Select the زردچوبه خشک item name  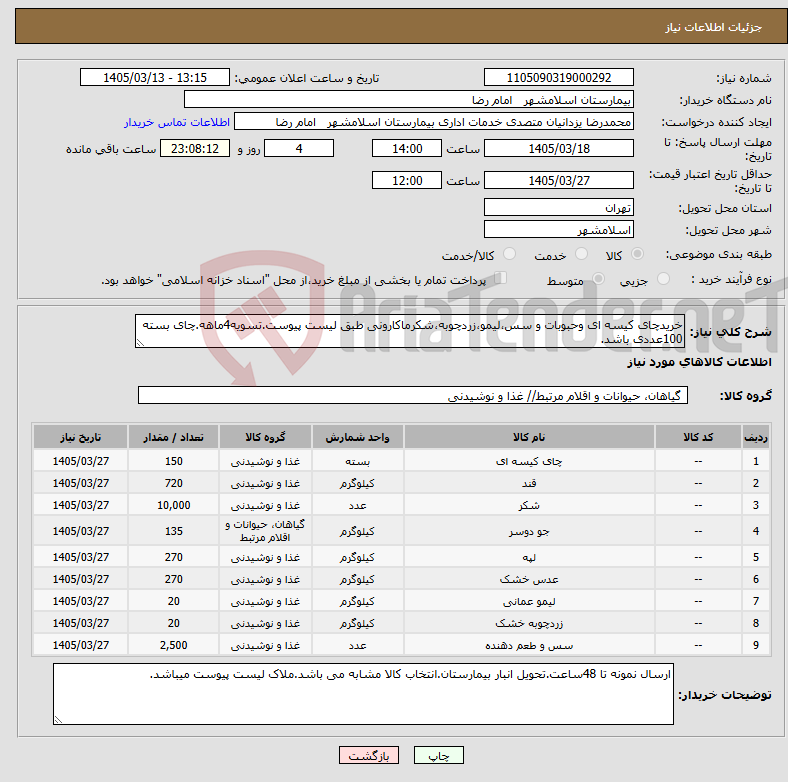pyautogui.click(x=529, y=624)
